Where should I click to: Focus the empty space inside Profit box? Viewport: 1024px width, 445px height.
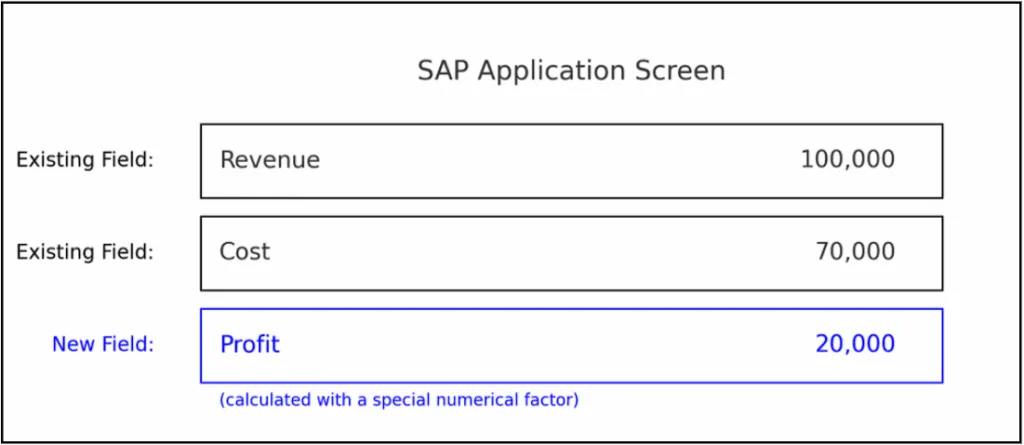[x=547, y=344]
